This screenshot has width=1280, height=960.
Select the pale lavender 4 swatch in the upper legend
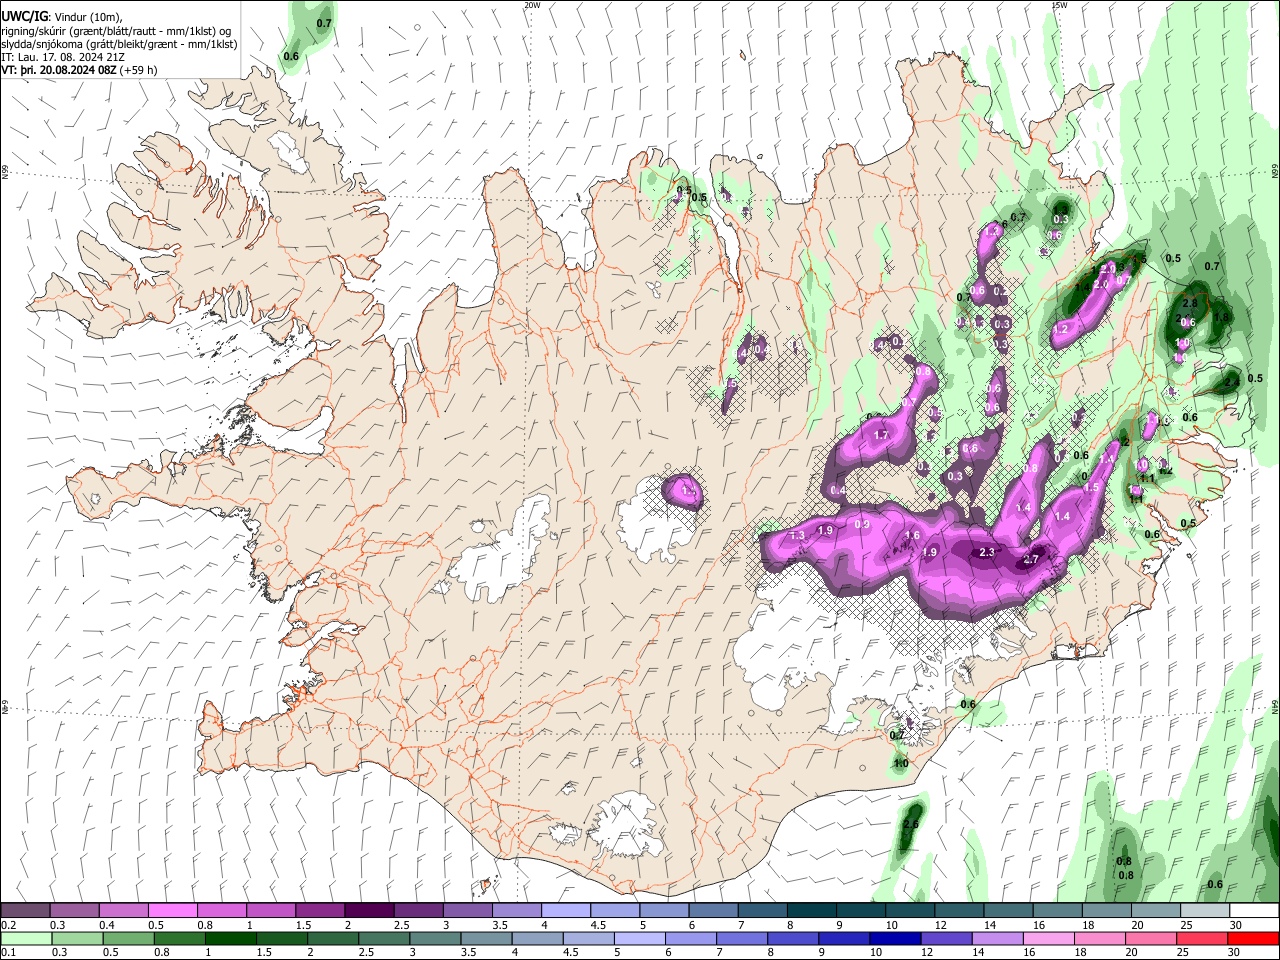(x=565, y=911)
